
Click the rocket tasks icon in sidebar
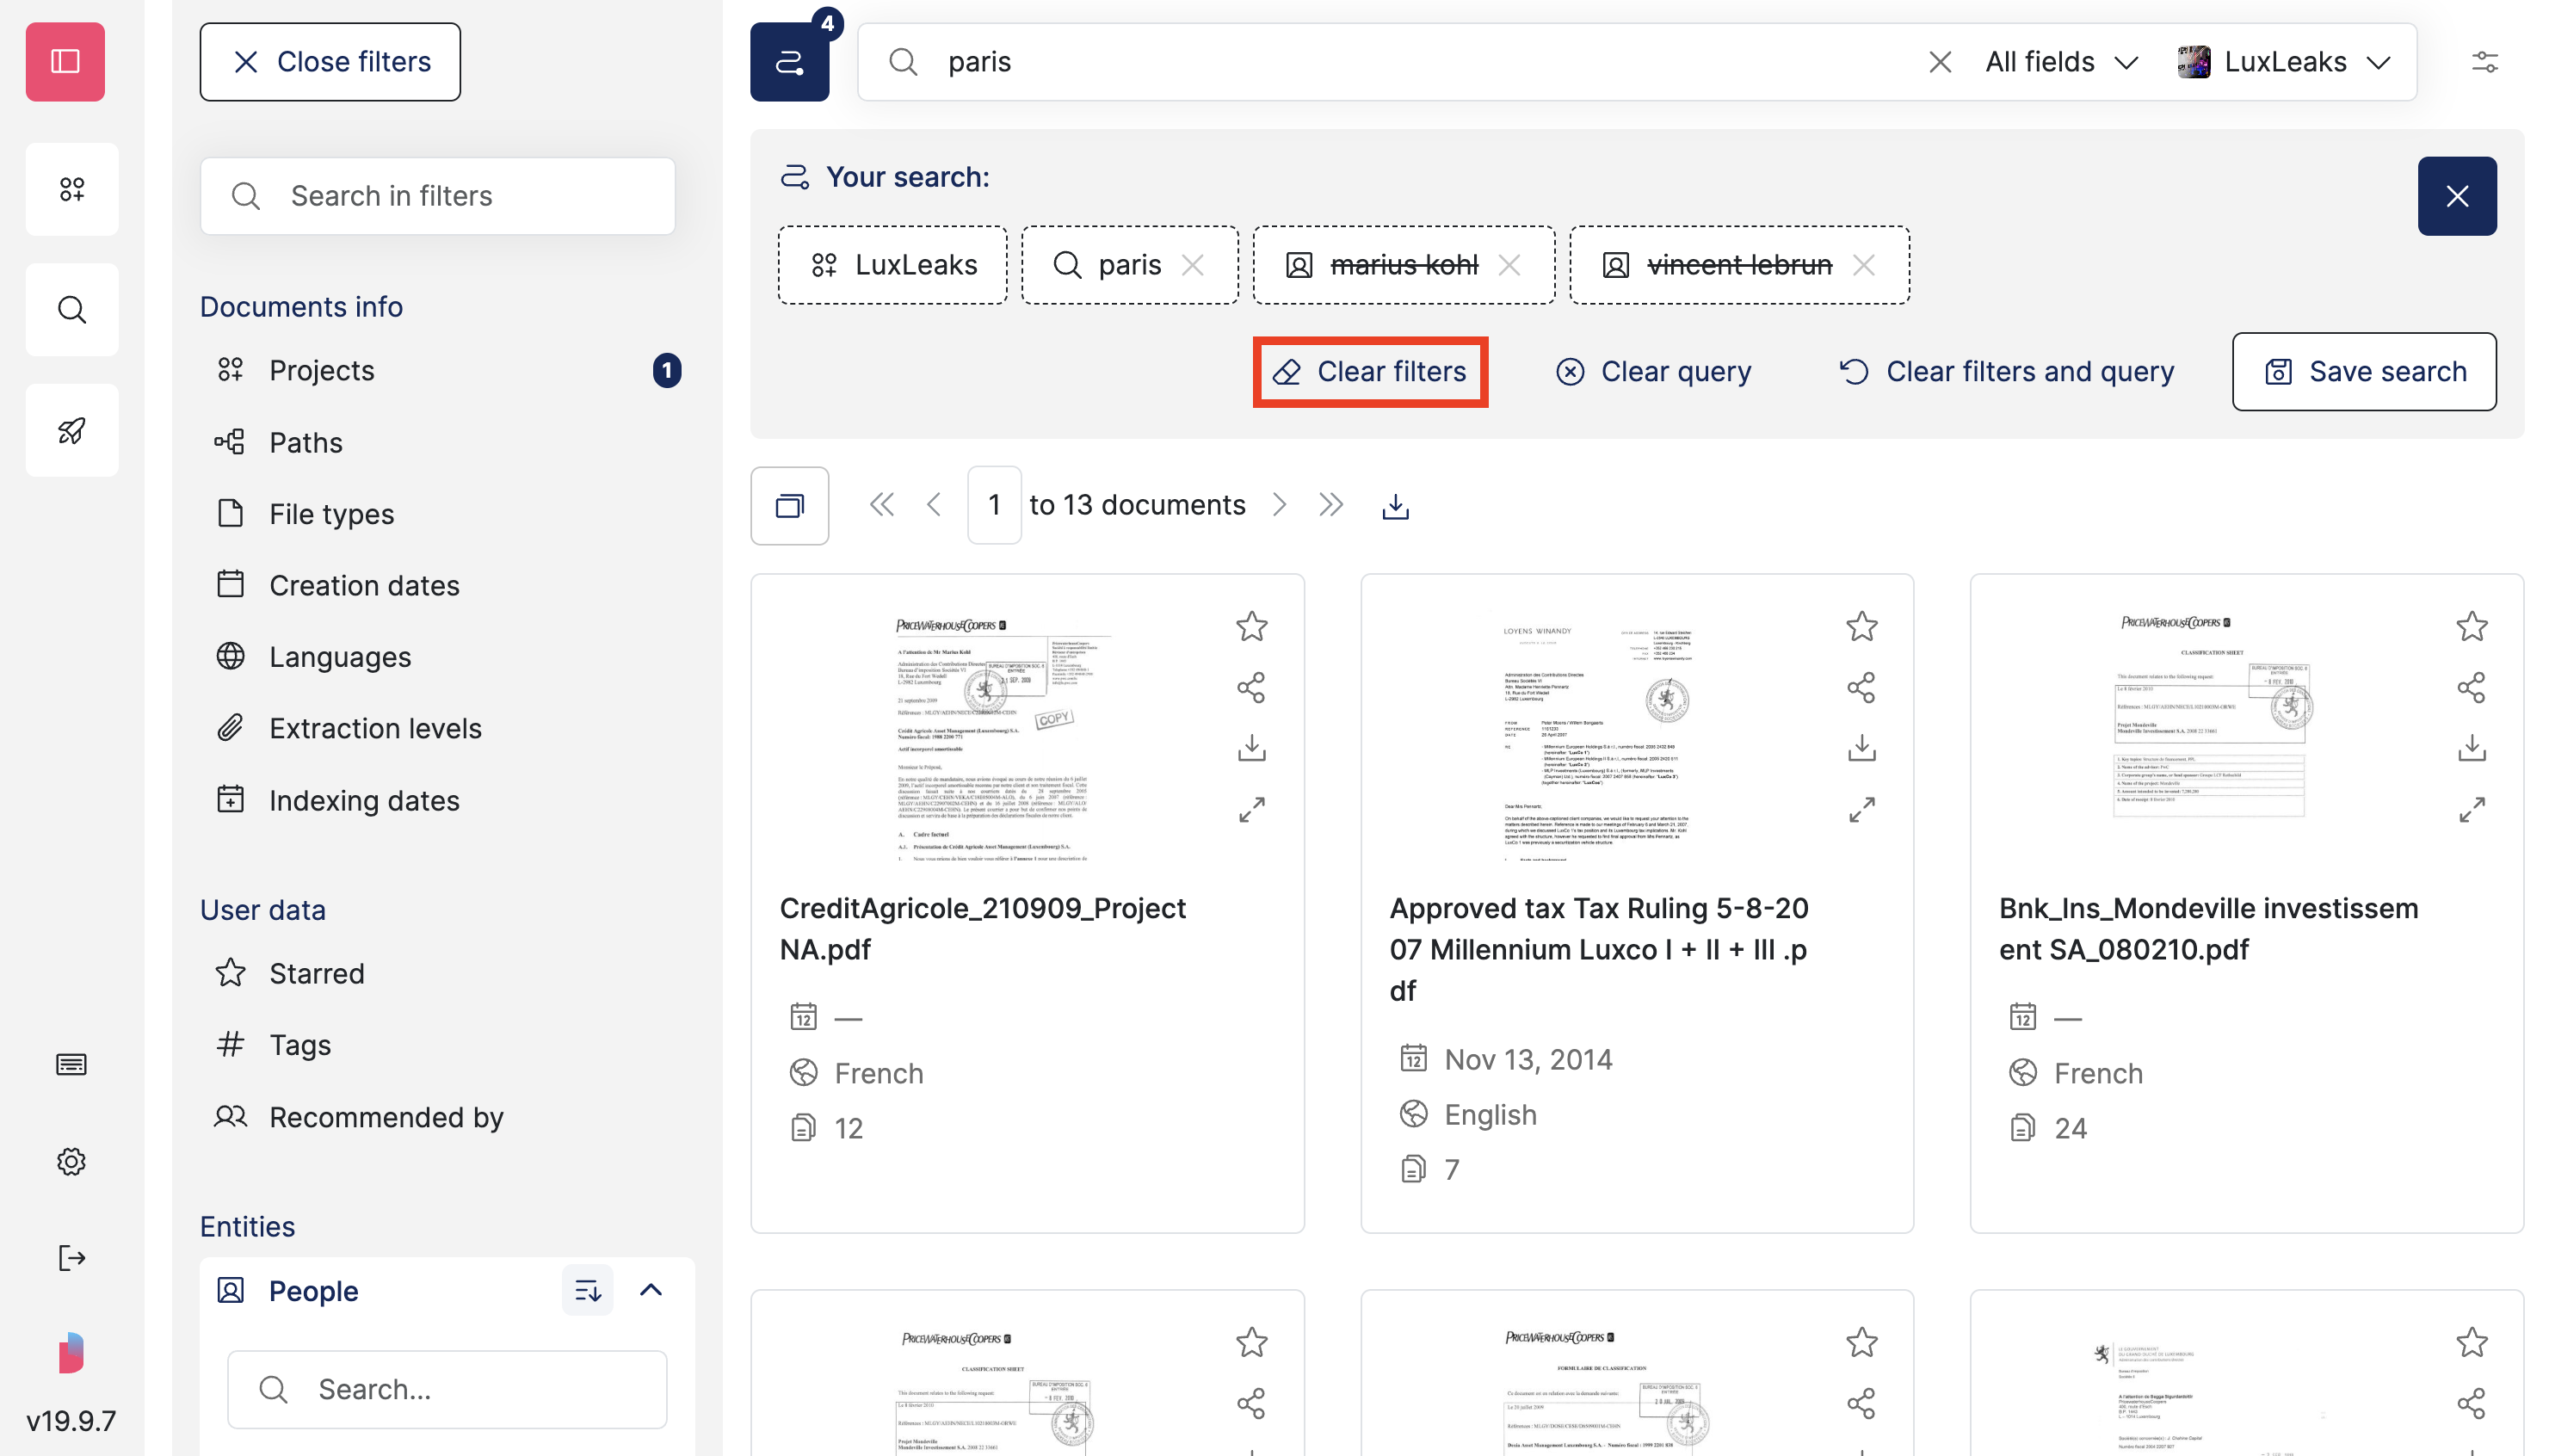pyautogui.click(x=71, y=429)
